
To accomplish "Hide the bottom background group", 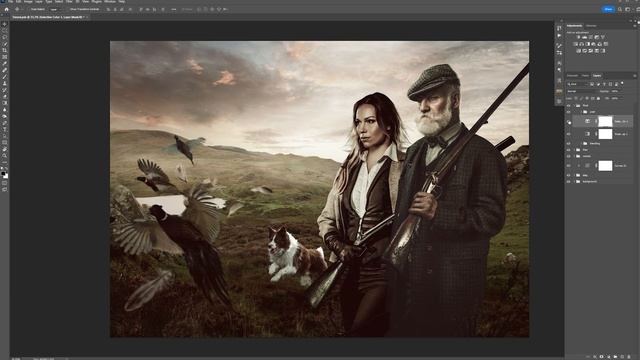I will pyautogui.click(x=568, y=181).
